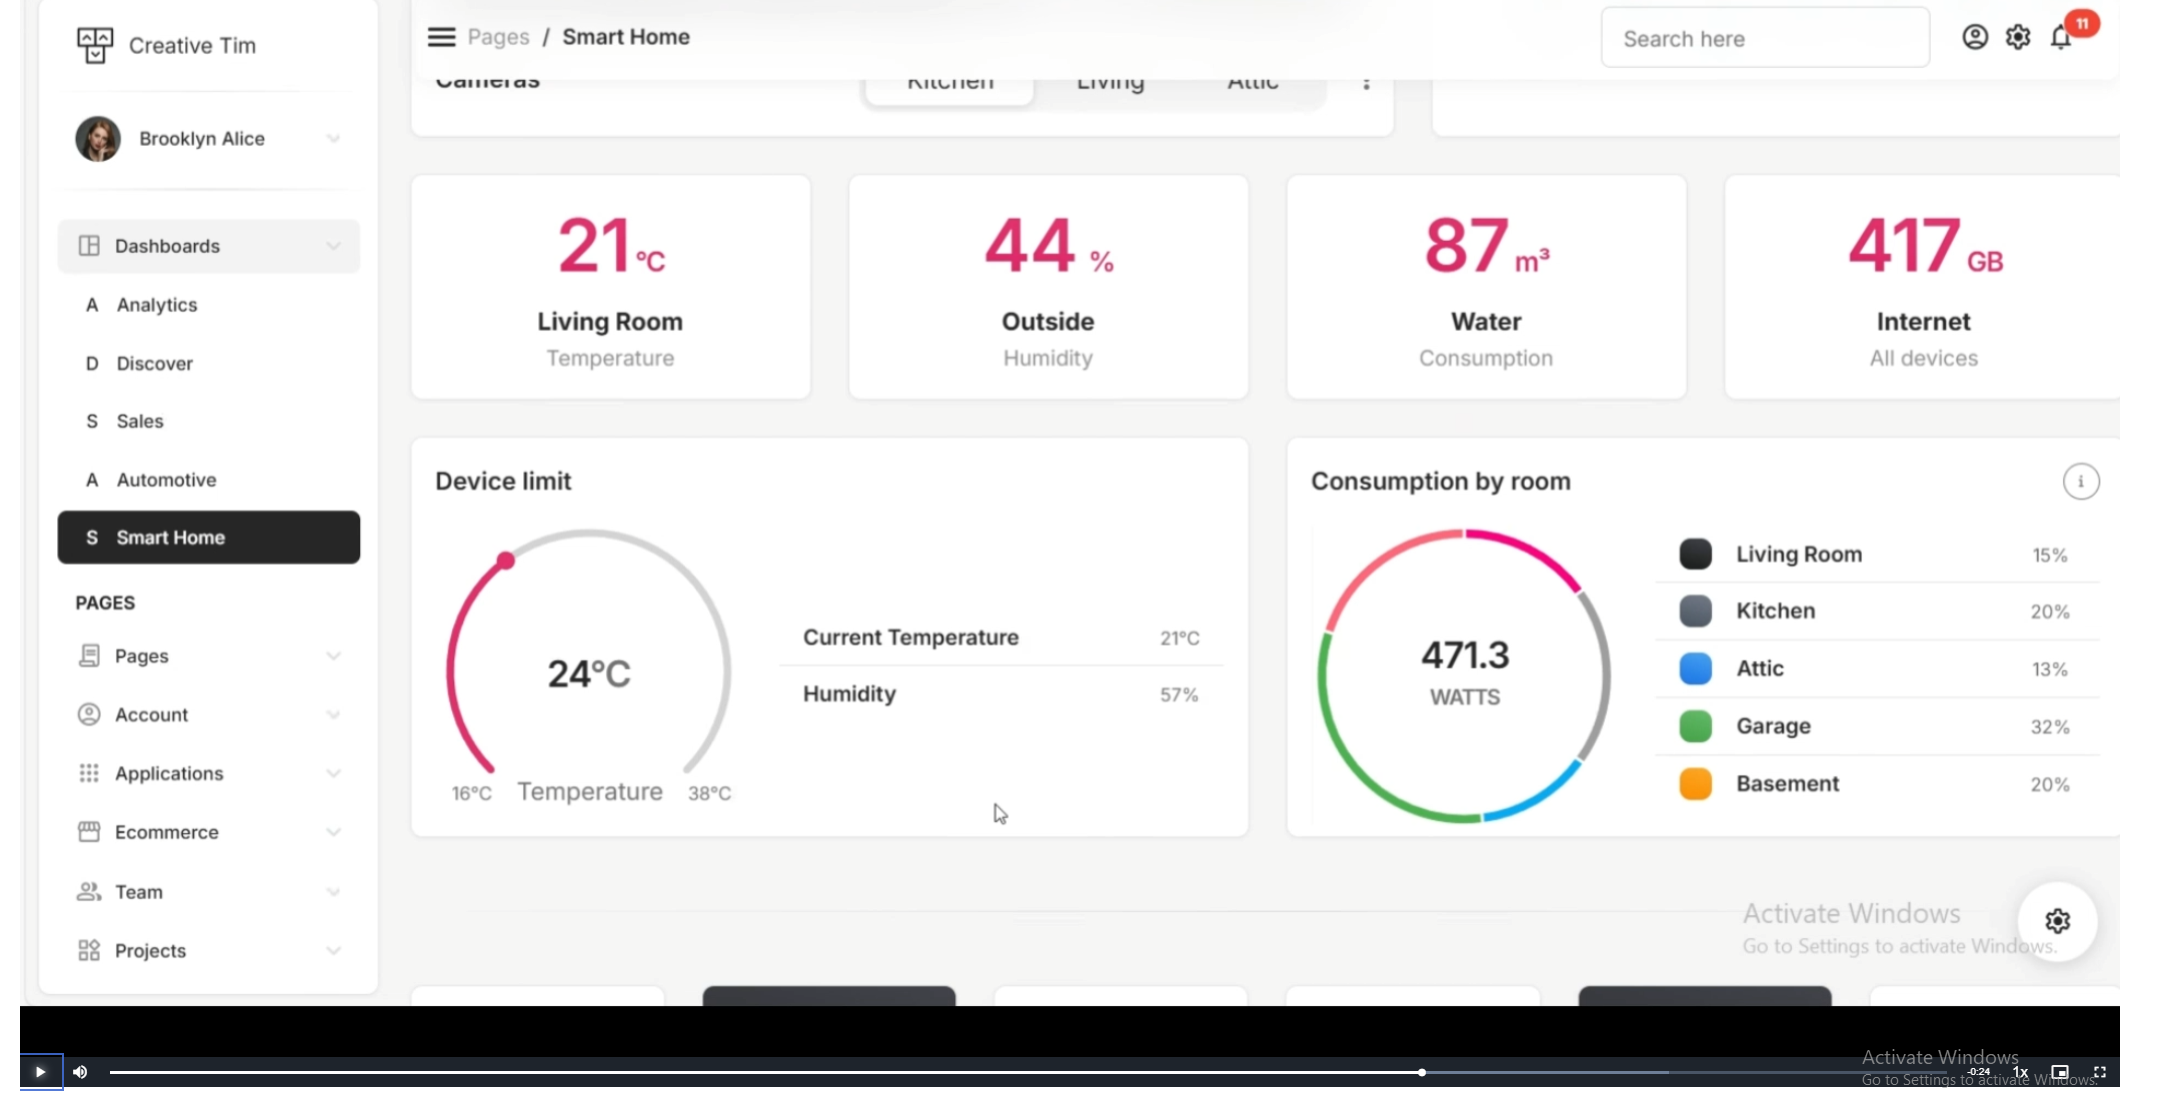Viewport: 2179px width, 1098px height.
Task: Click the info icon on Consumption card
Action: tap(2080, 481)
